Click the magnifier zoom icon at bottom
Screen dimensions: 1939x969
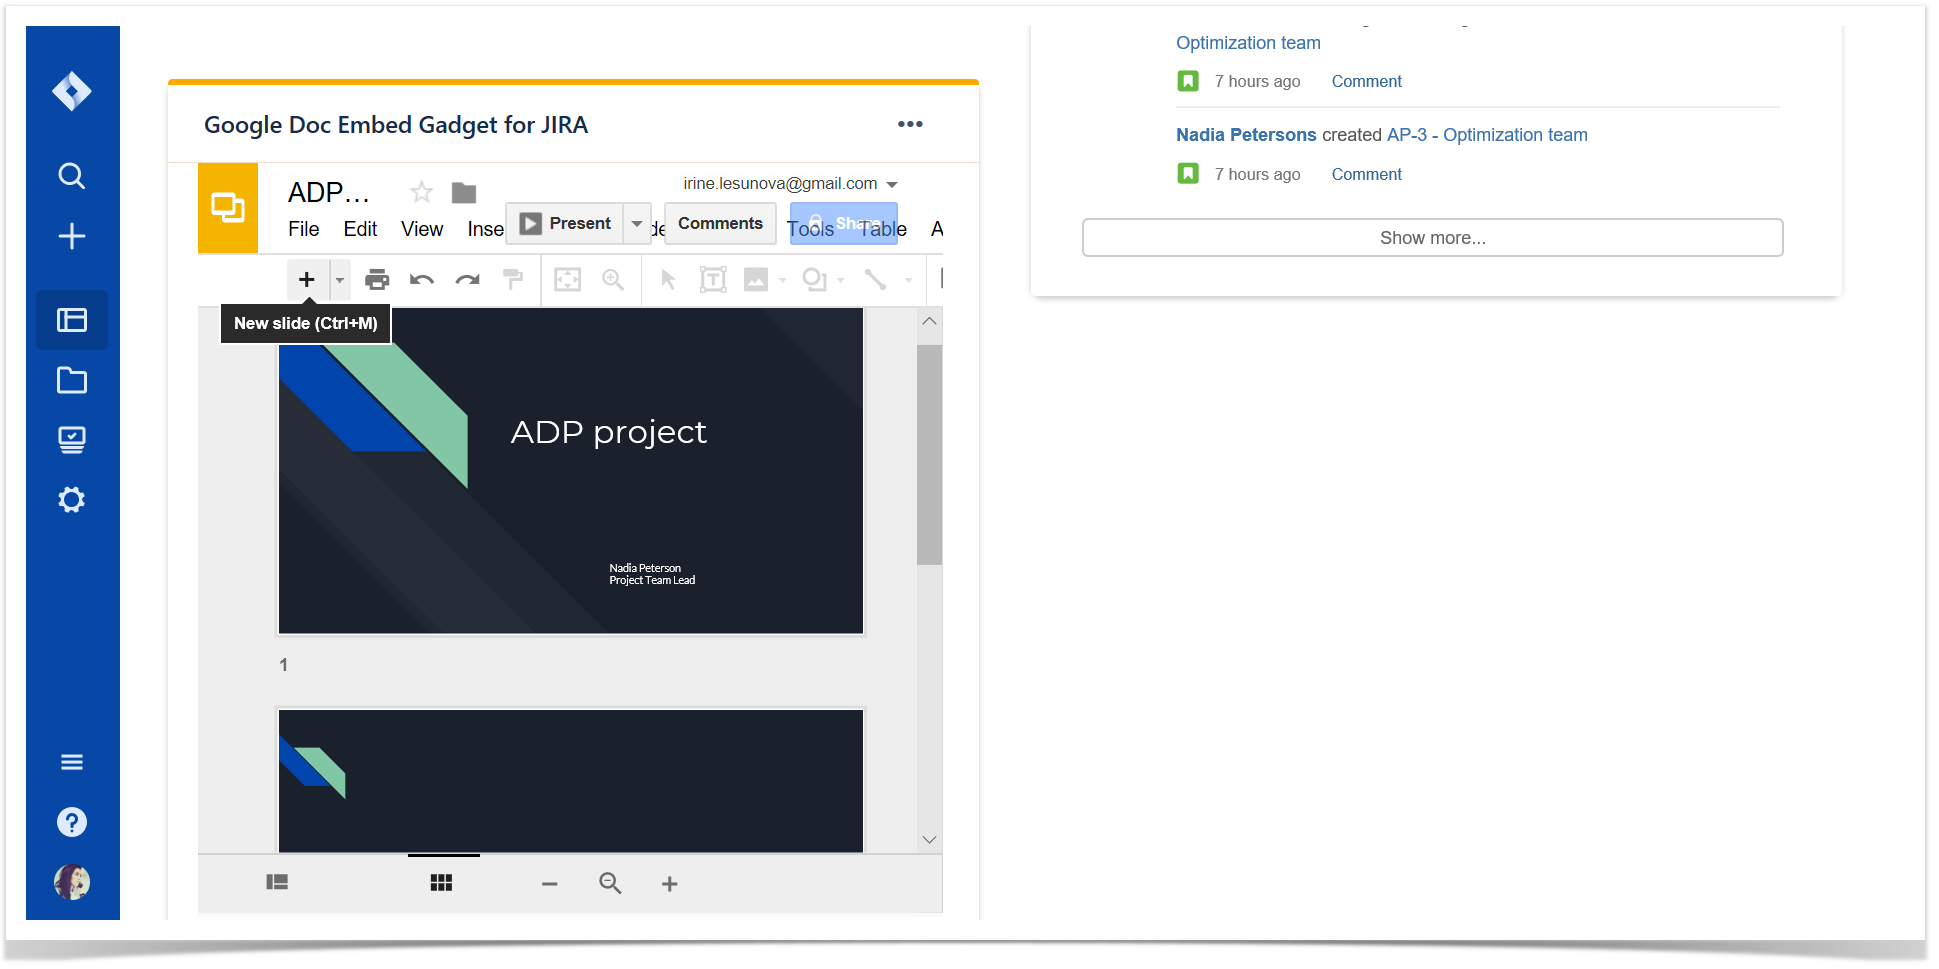610,883
